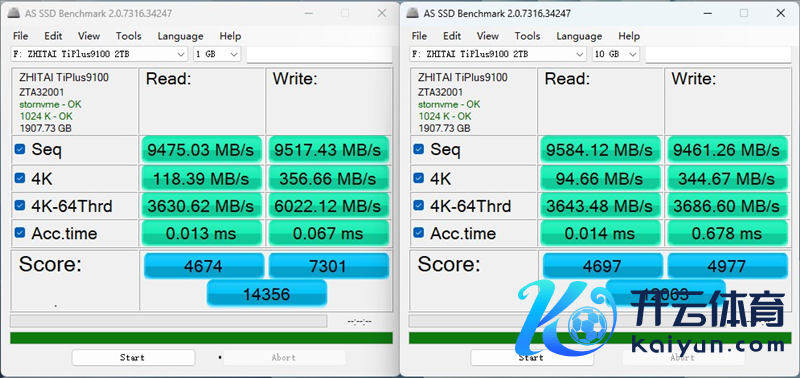Open Tools menu in right window
This screenshot has height=378, width=800.
click(x=528, y=36)
